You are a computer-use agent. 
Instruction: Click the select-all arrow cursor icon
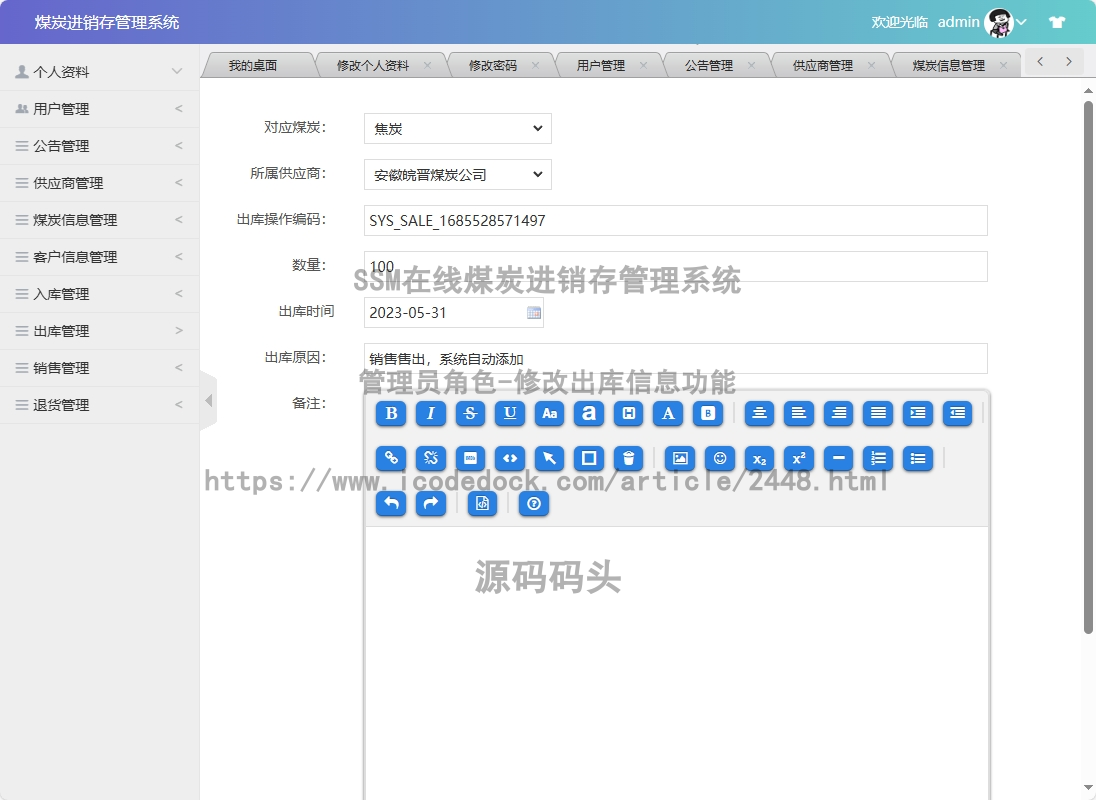tap(549, 458)
